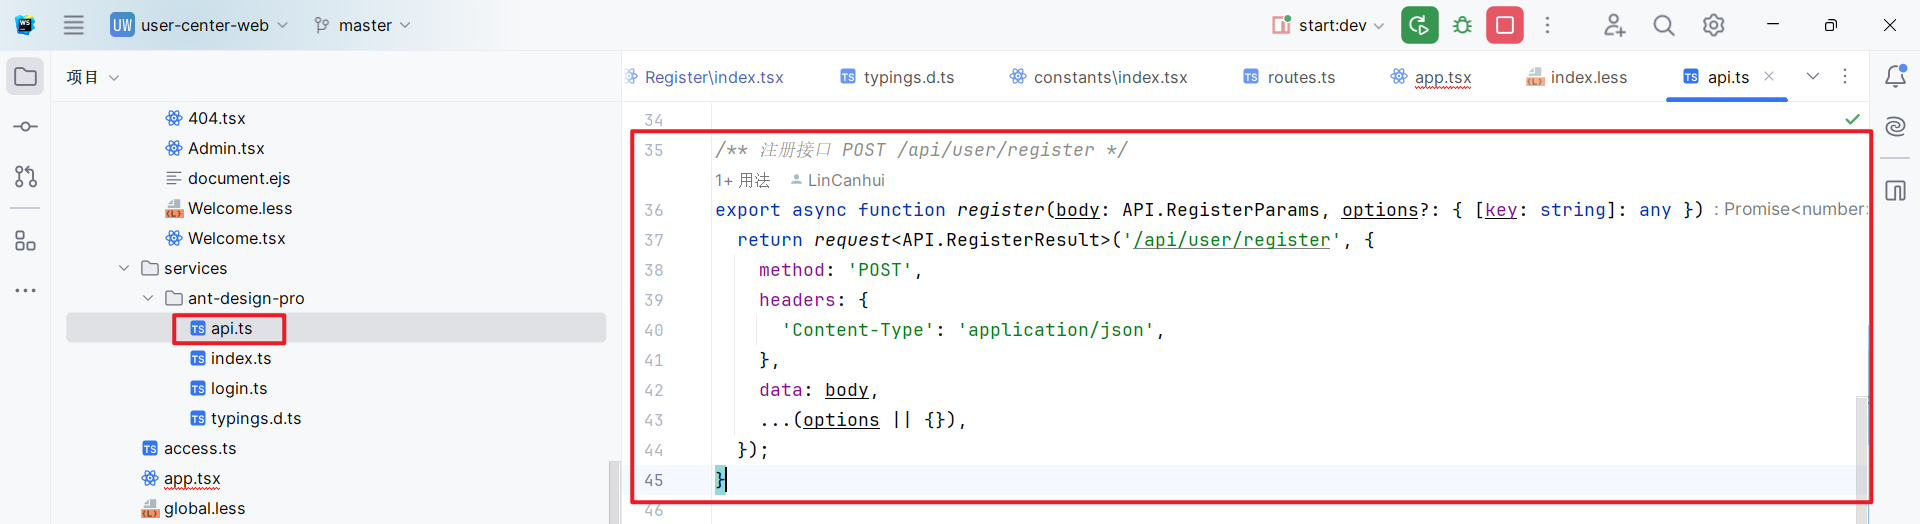Image resolution: width=1920 pixels, height=524 pixels.
Task: Toggle the Project tool window folder icon
Action: click(26, 77)
